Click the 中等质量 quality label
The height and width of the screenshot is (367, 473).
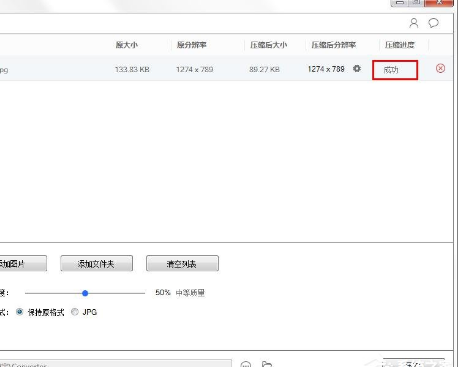(x=190, y=293)
